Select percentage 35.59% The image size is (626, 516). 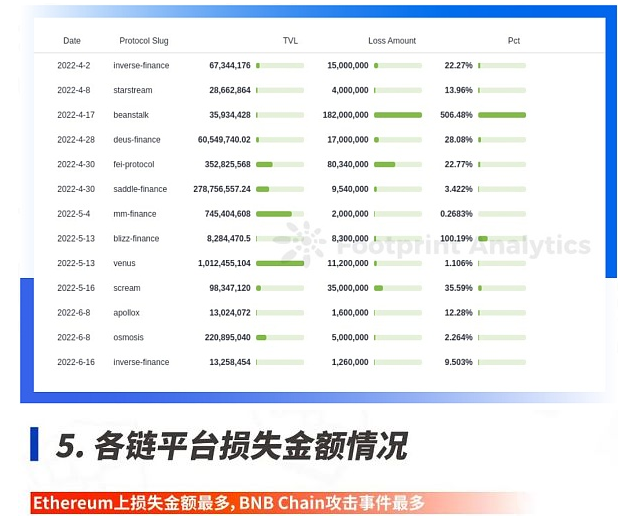pos(459,288)
